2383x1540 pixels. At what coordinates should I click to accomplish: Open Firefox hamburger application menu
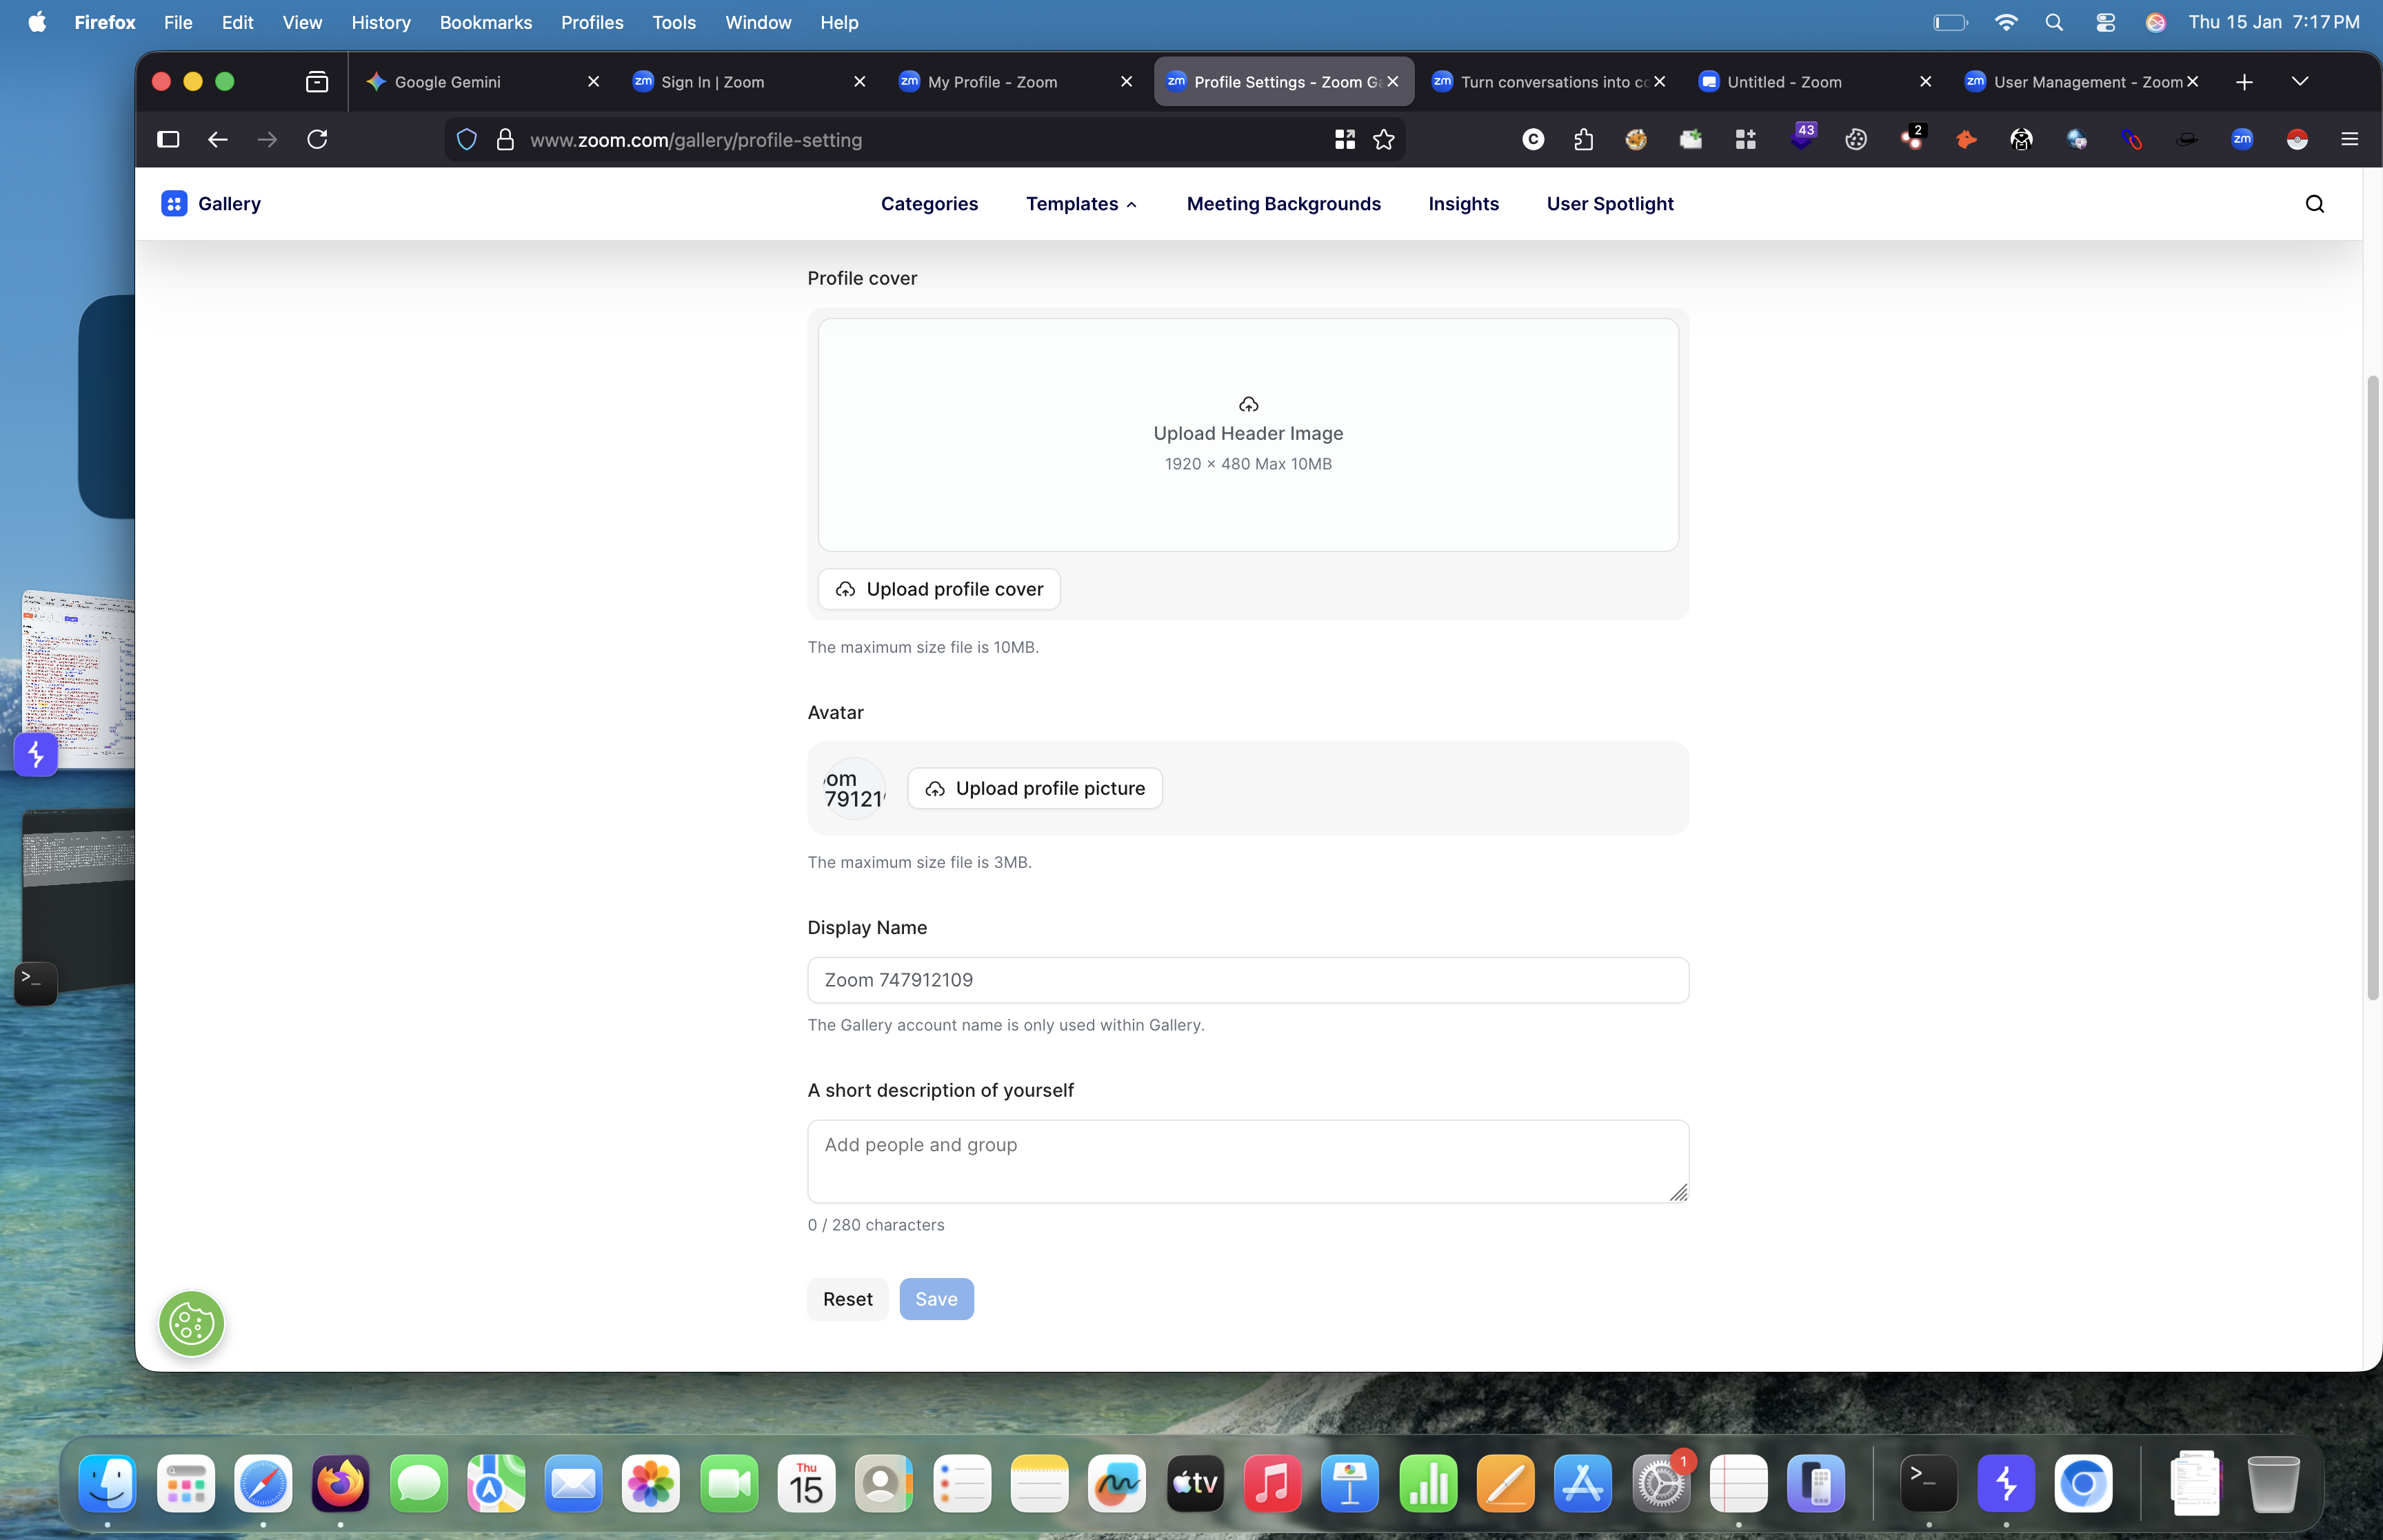2349,140
